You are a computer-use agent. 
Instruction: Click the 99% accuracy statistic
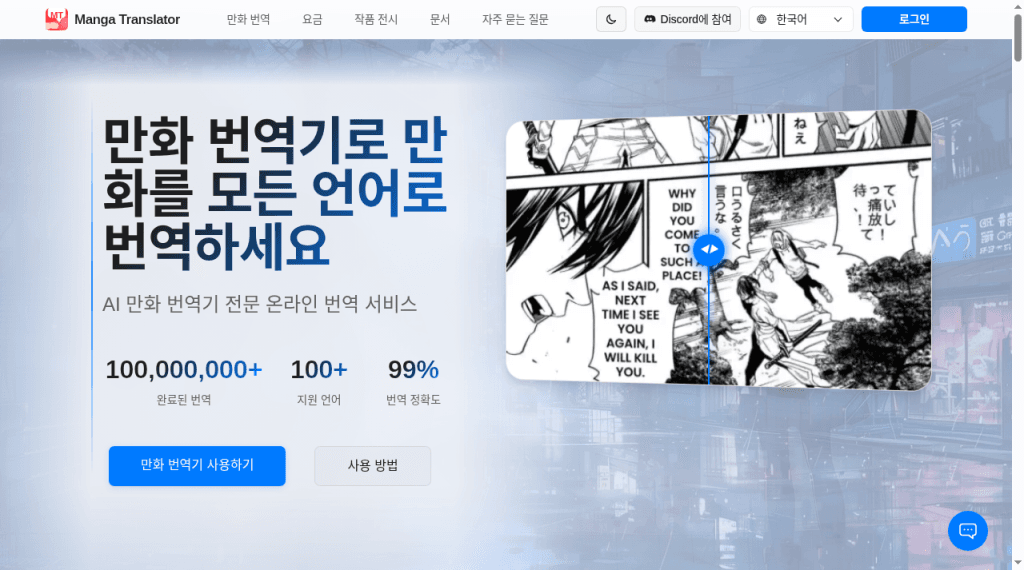413,370
